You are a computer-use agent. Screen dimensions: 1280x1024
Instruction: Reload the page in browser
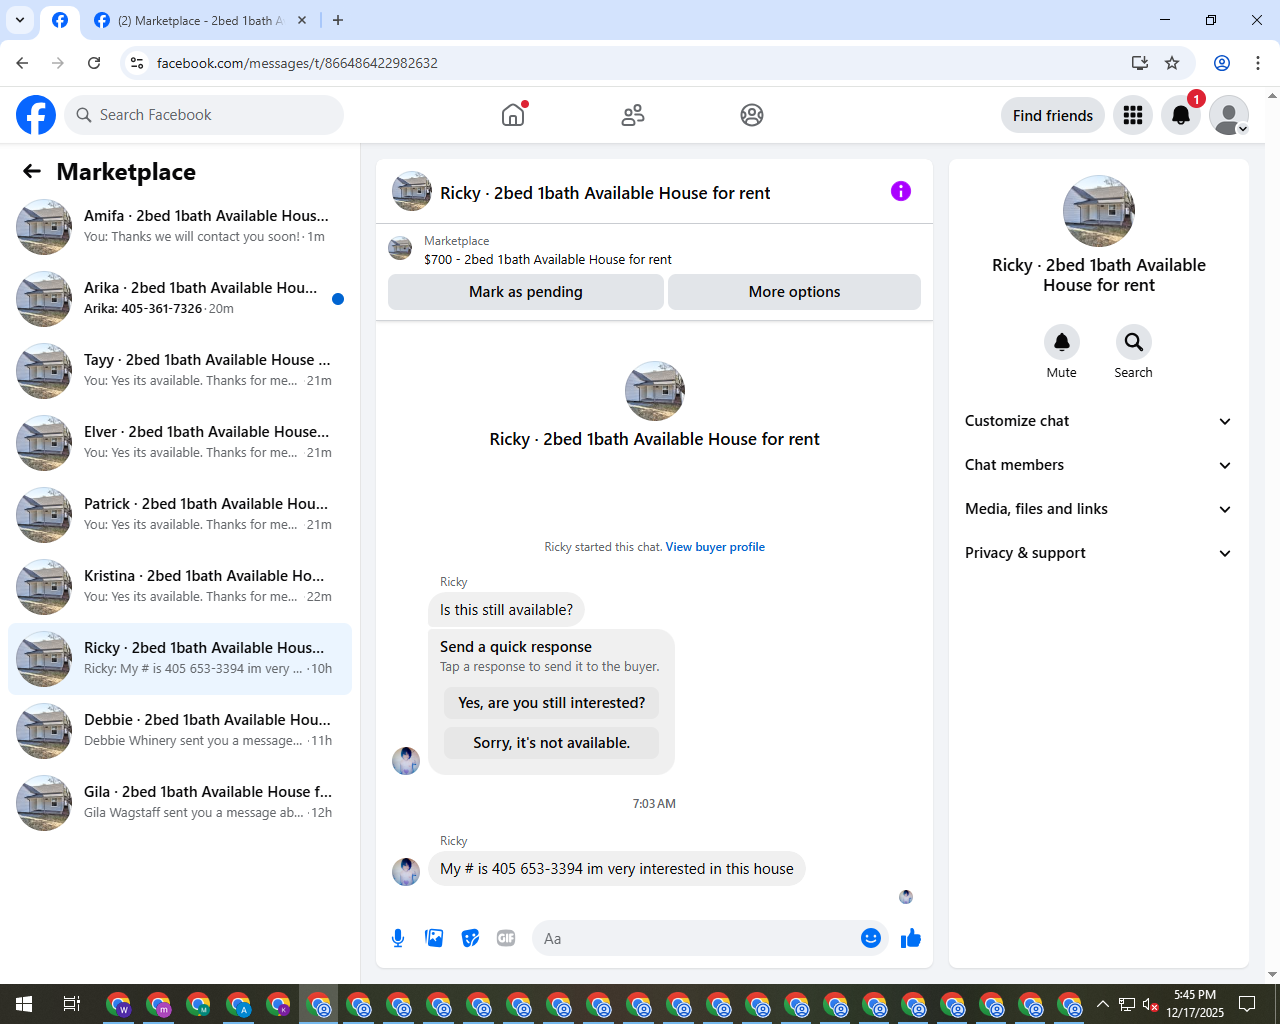94,63
